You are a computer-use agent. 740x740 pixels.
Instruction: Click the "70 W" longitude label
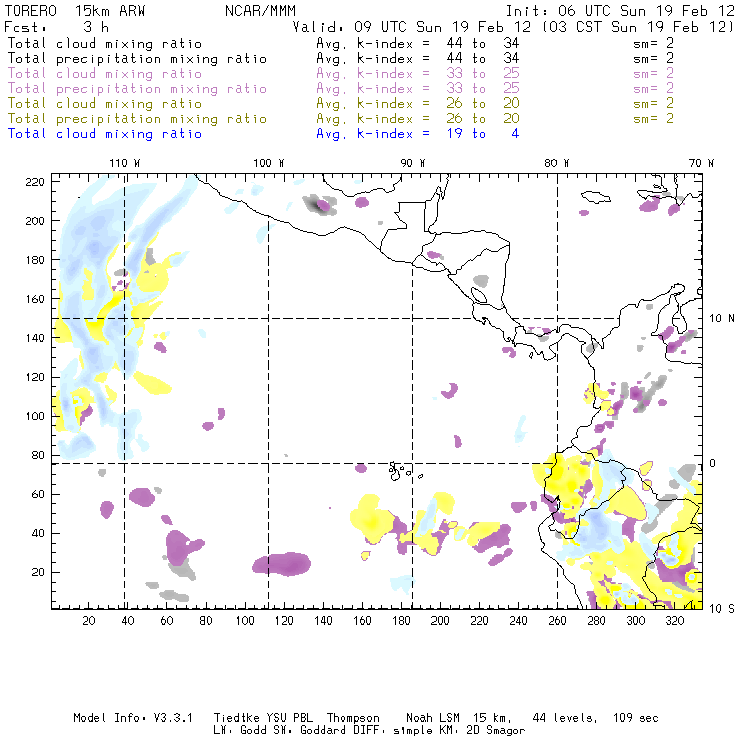pos(701,163)
